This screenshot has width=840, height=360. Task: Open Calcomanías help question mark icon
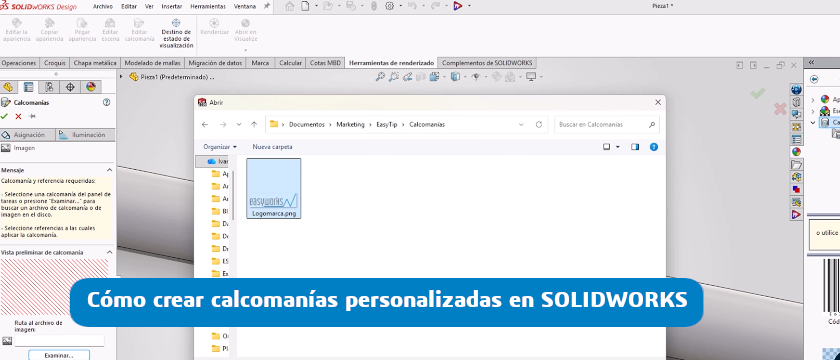pyautogui.click(x=106, y=102)
